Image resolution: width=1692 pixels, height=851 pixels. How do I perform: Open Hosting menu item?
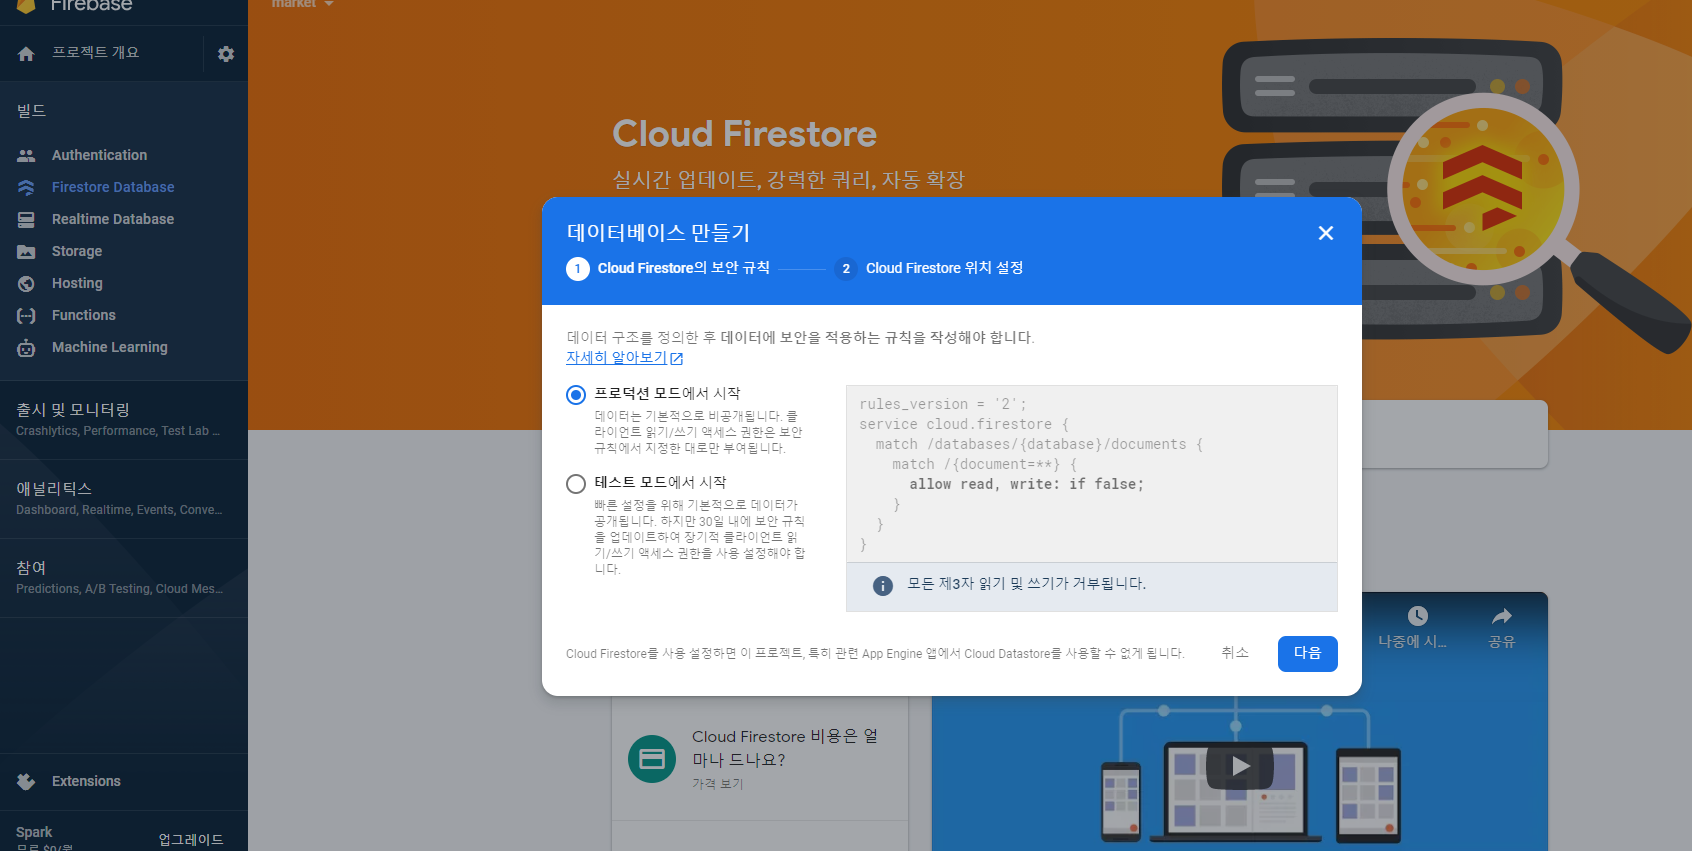(x=77, y=283)
